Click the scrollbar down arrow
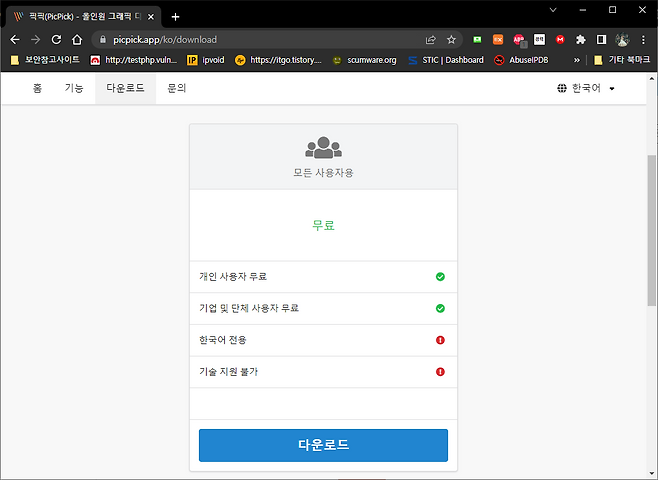The image size is (658, 480). pyautogui.click(x=652, y=474)
